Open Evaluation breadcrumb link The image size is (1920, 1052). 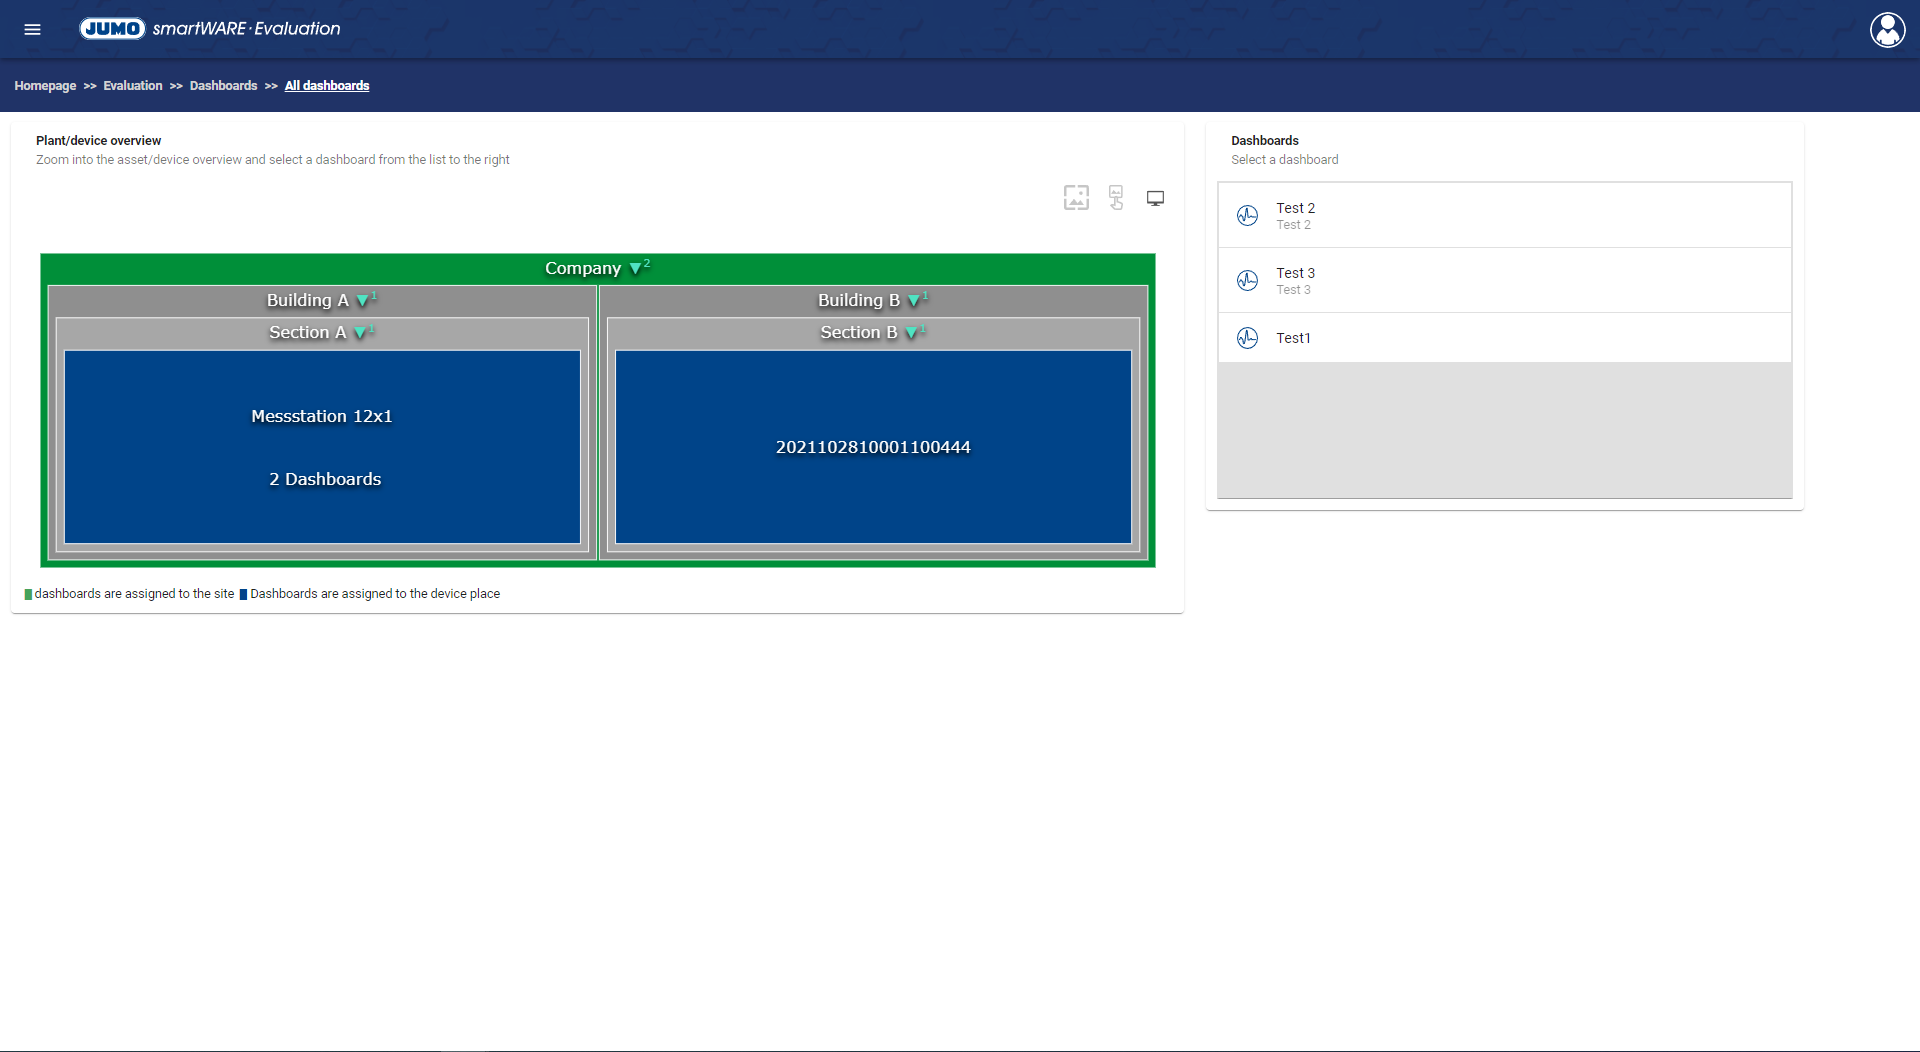click(x=132, y=86)
